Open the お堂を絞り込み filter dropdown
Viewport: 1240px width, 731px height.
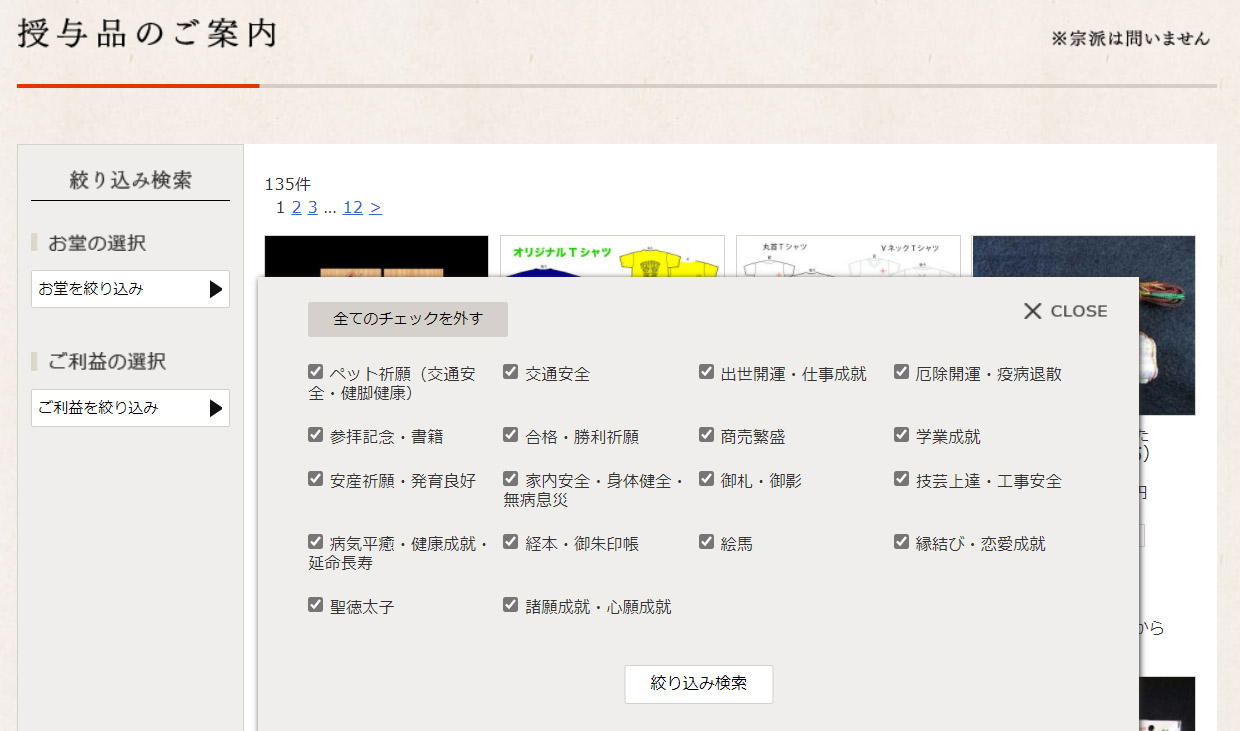(x=120, y=289)
